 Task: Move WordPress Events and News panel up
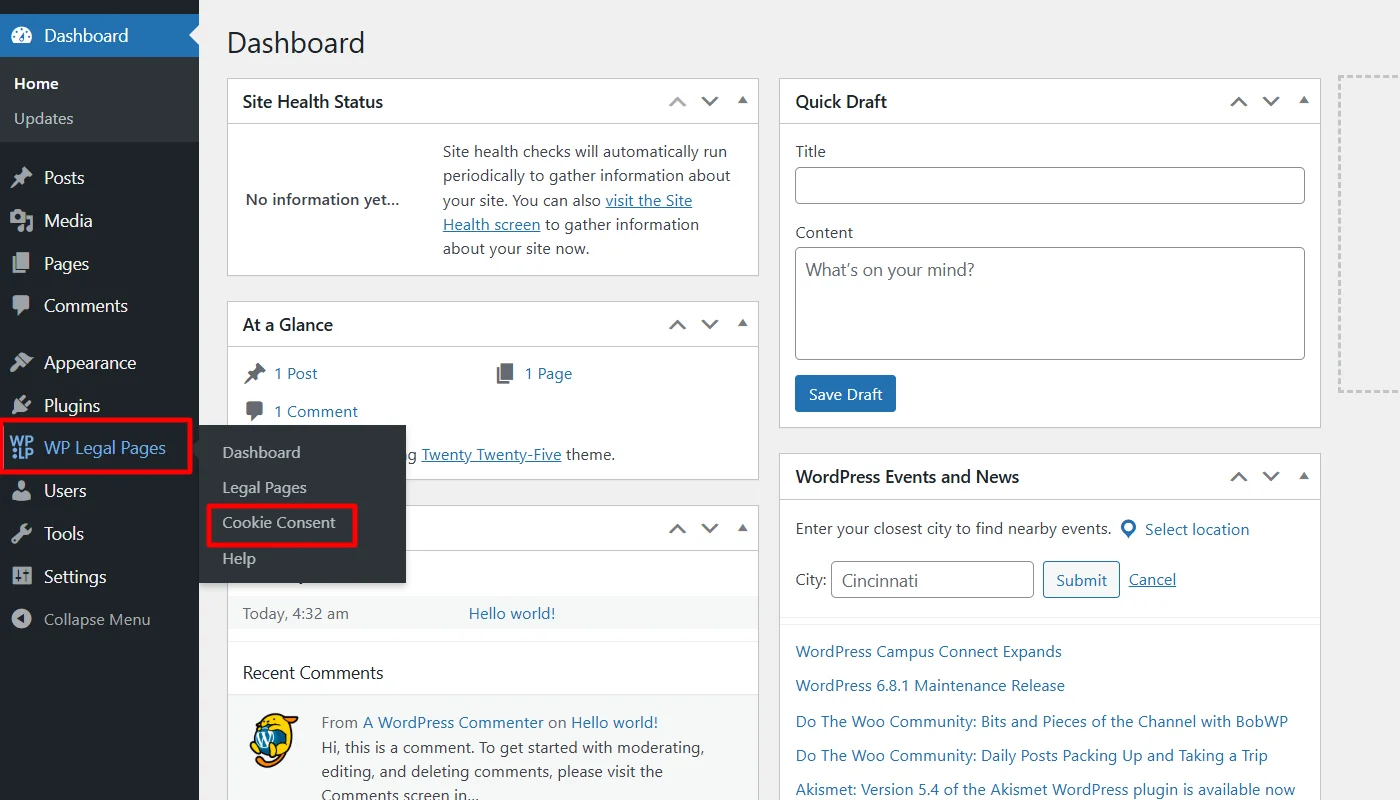[x=1239, y=477]
